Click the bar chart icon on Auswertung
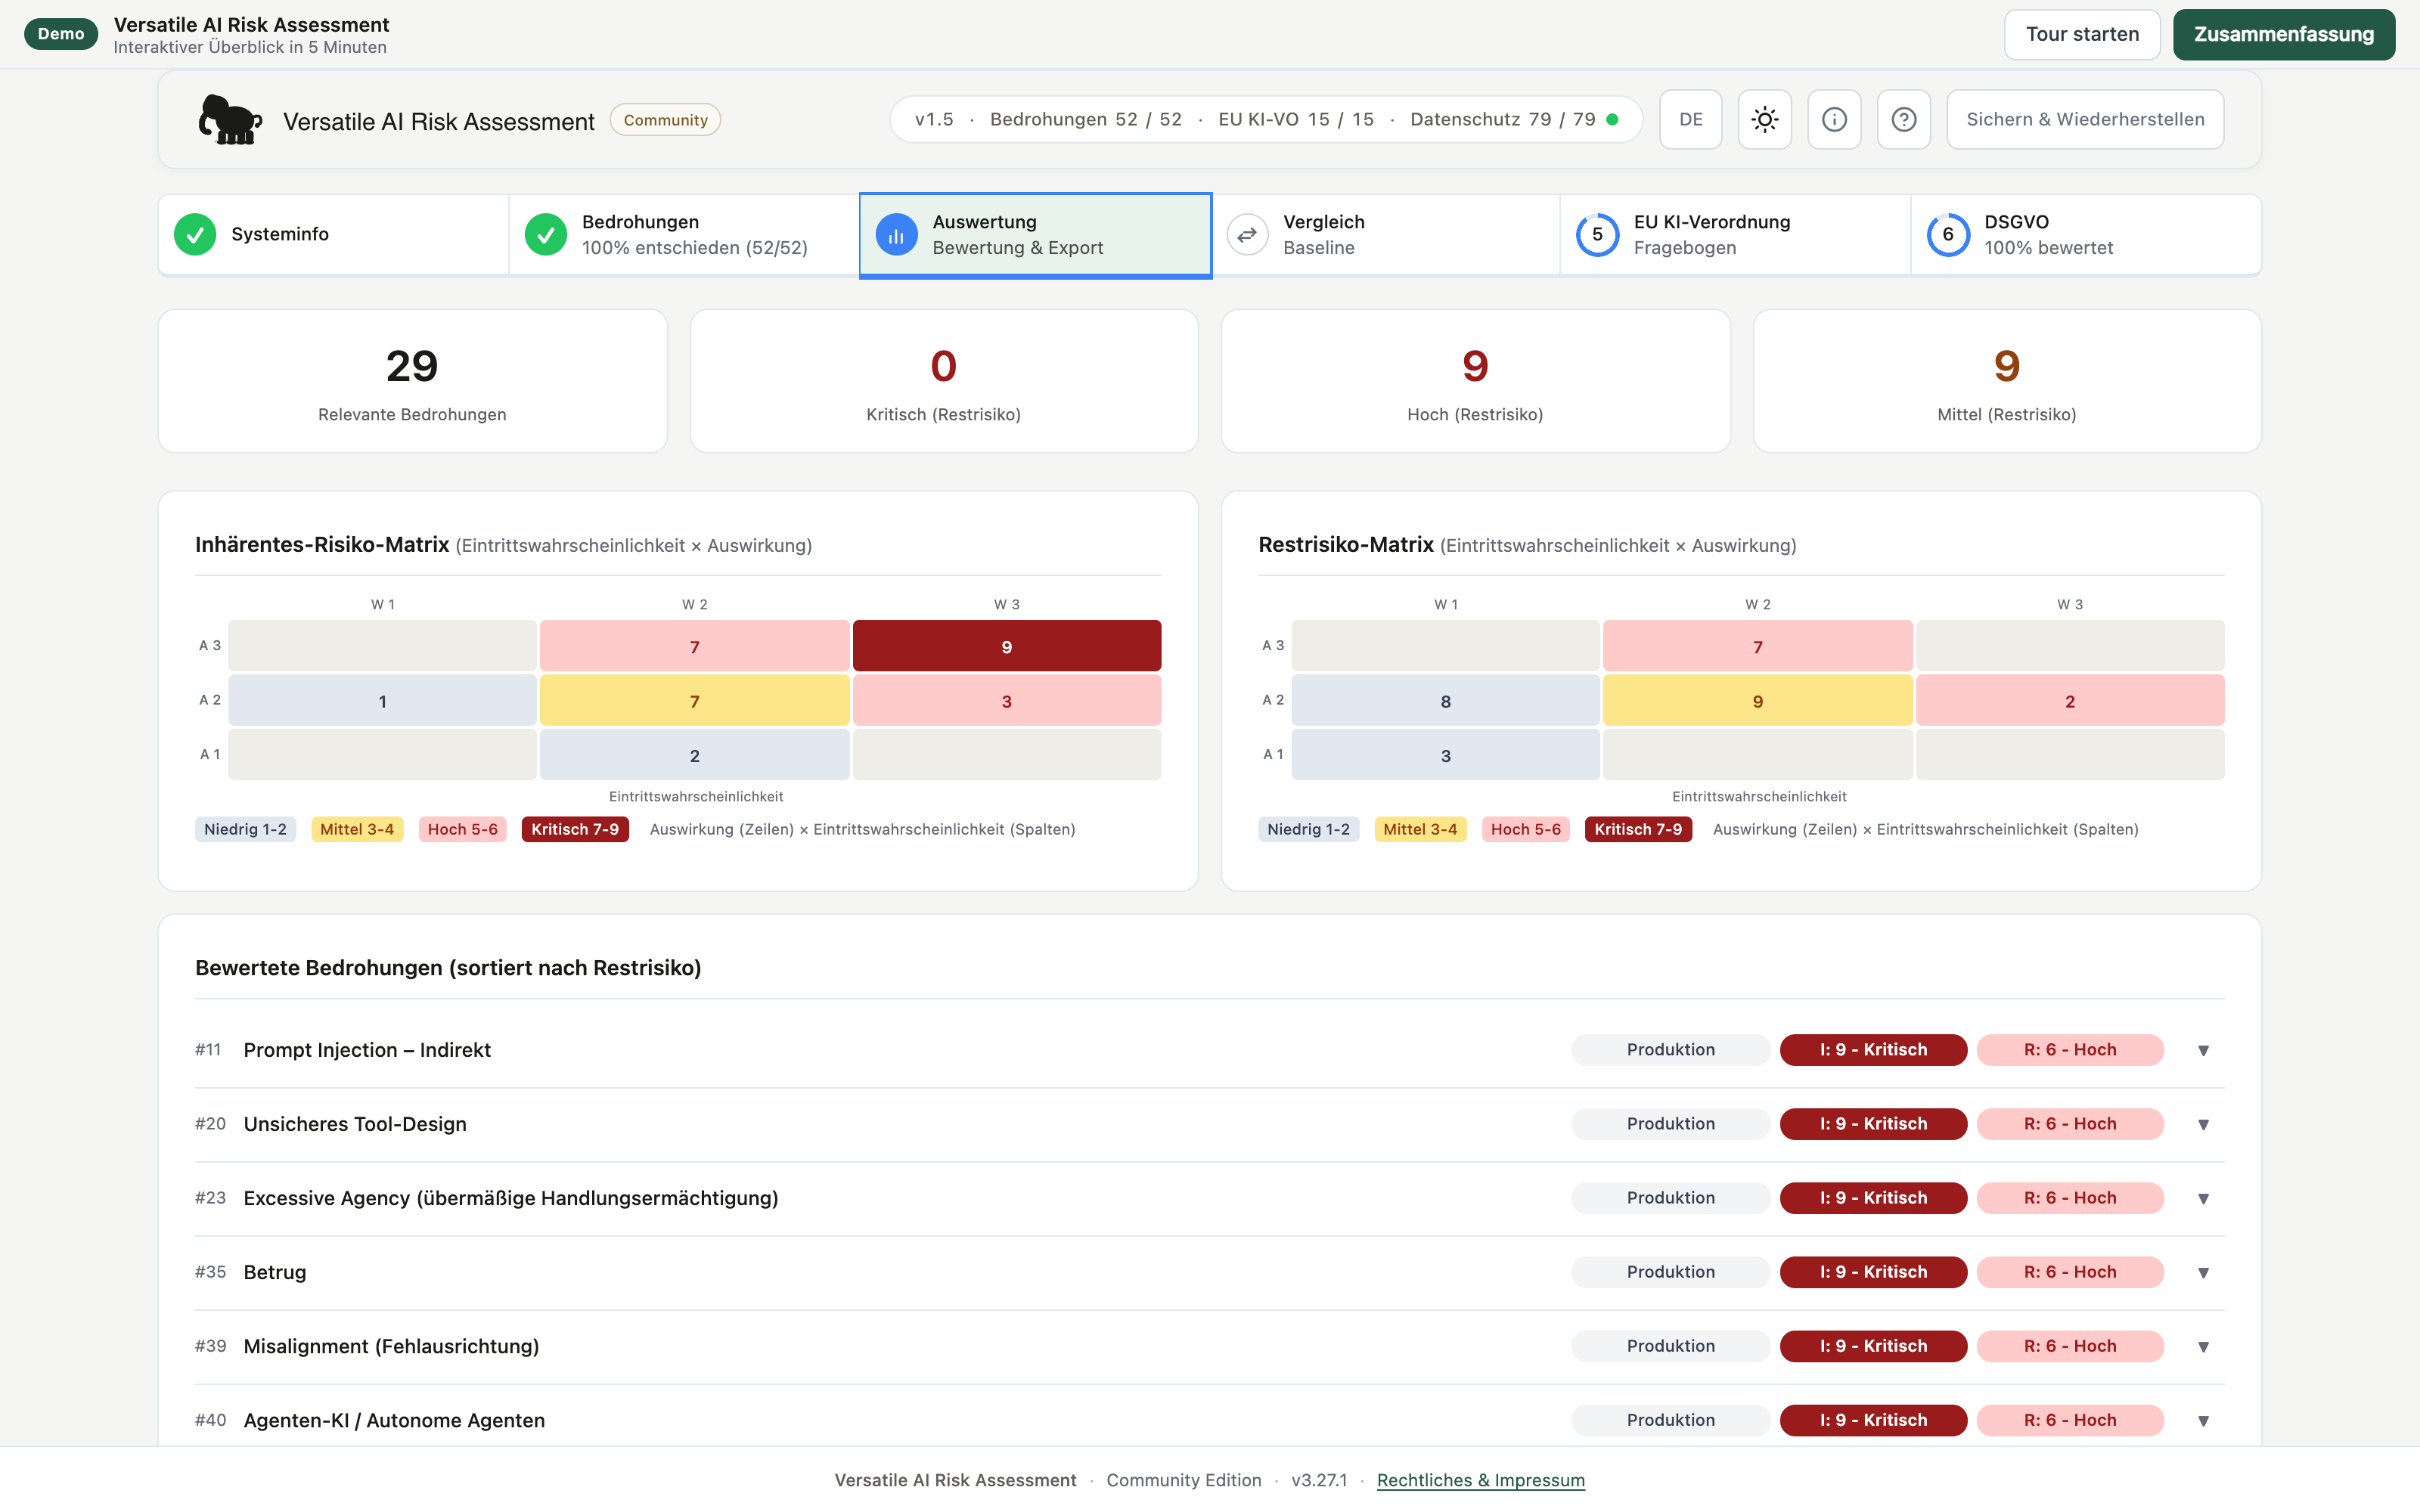 tap(896, 235)
